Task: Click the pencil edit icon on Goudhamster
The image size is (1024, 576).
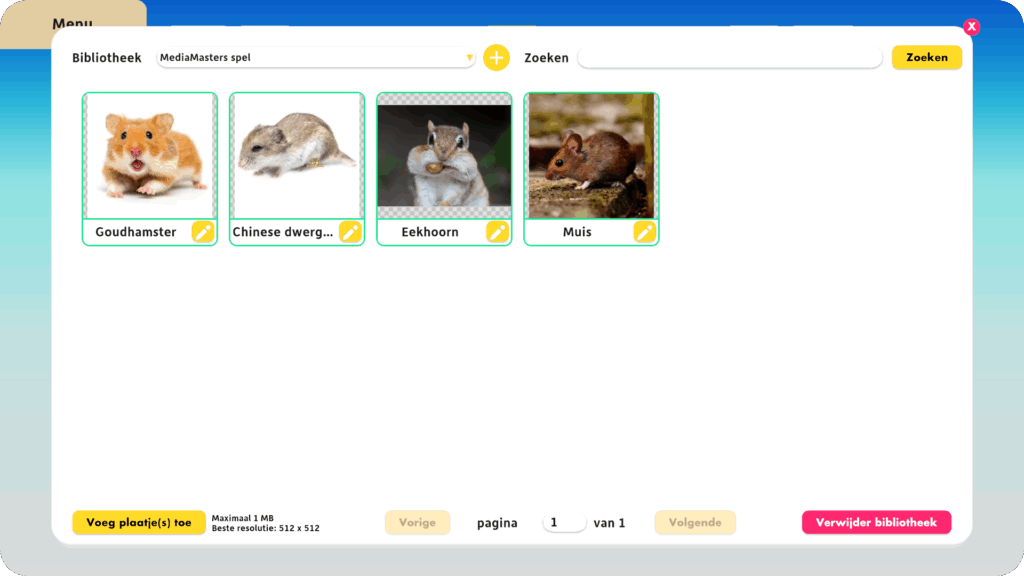Action: tap(203, 232)
